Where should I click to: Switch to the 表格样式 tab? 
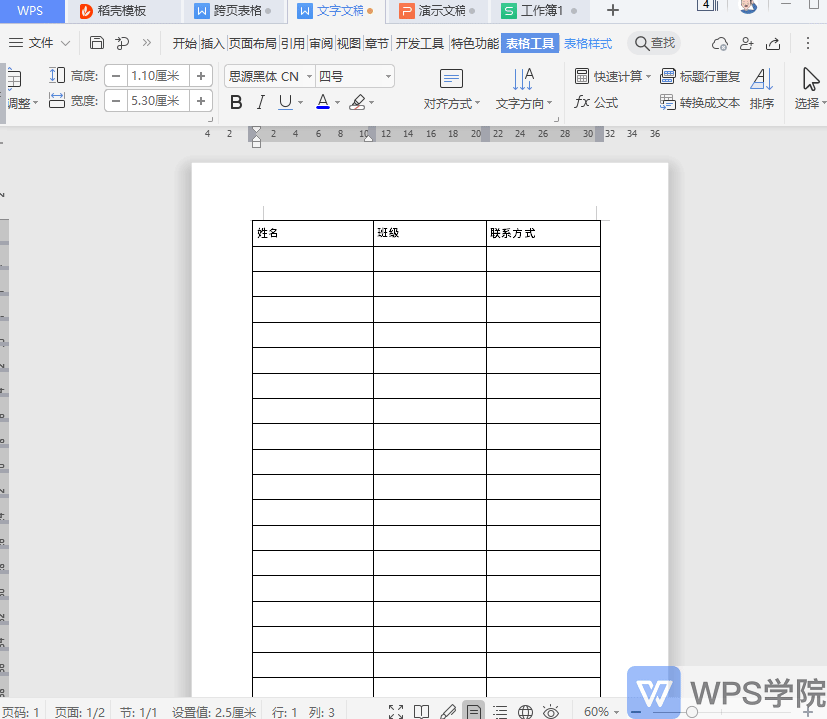tap(588, 43)
